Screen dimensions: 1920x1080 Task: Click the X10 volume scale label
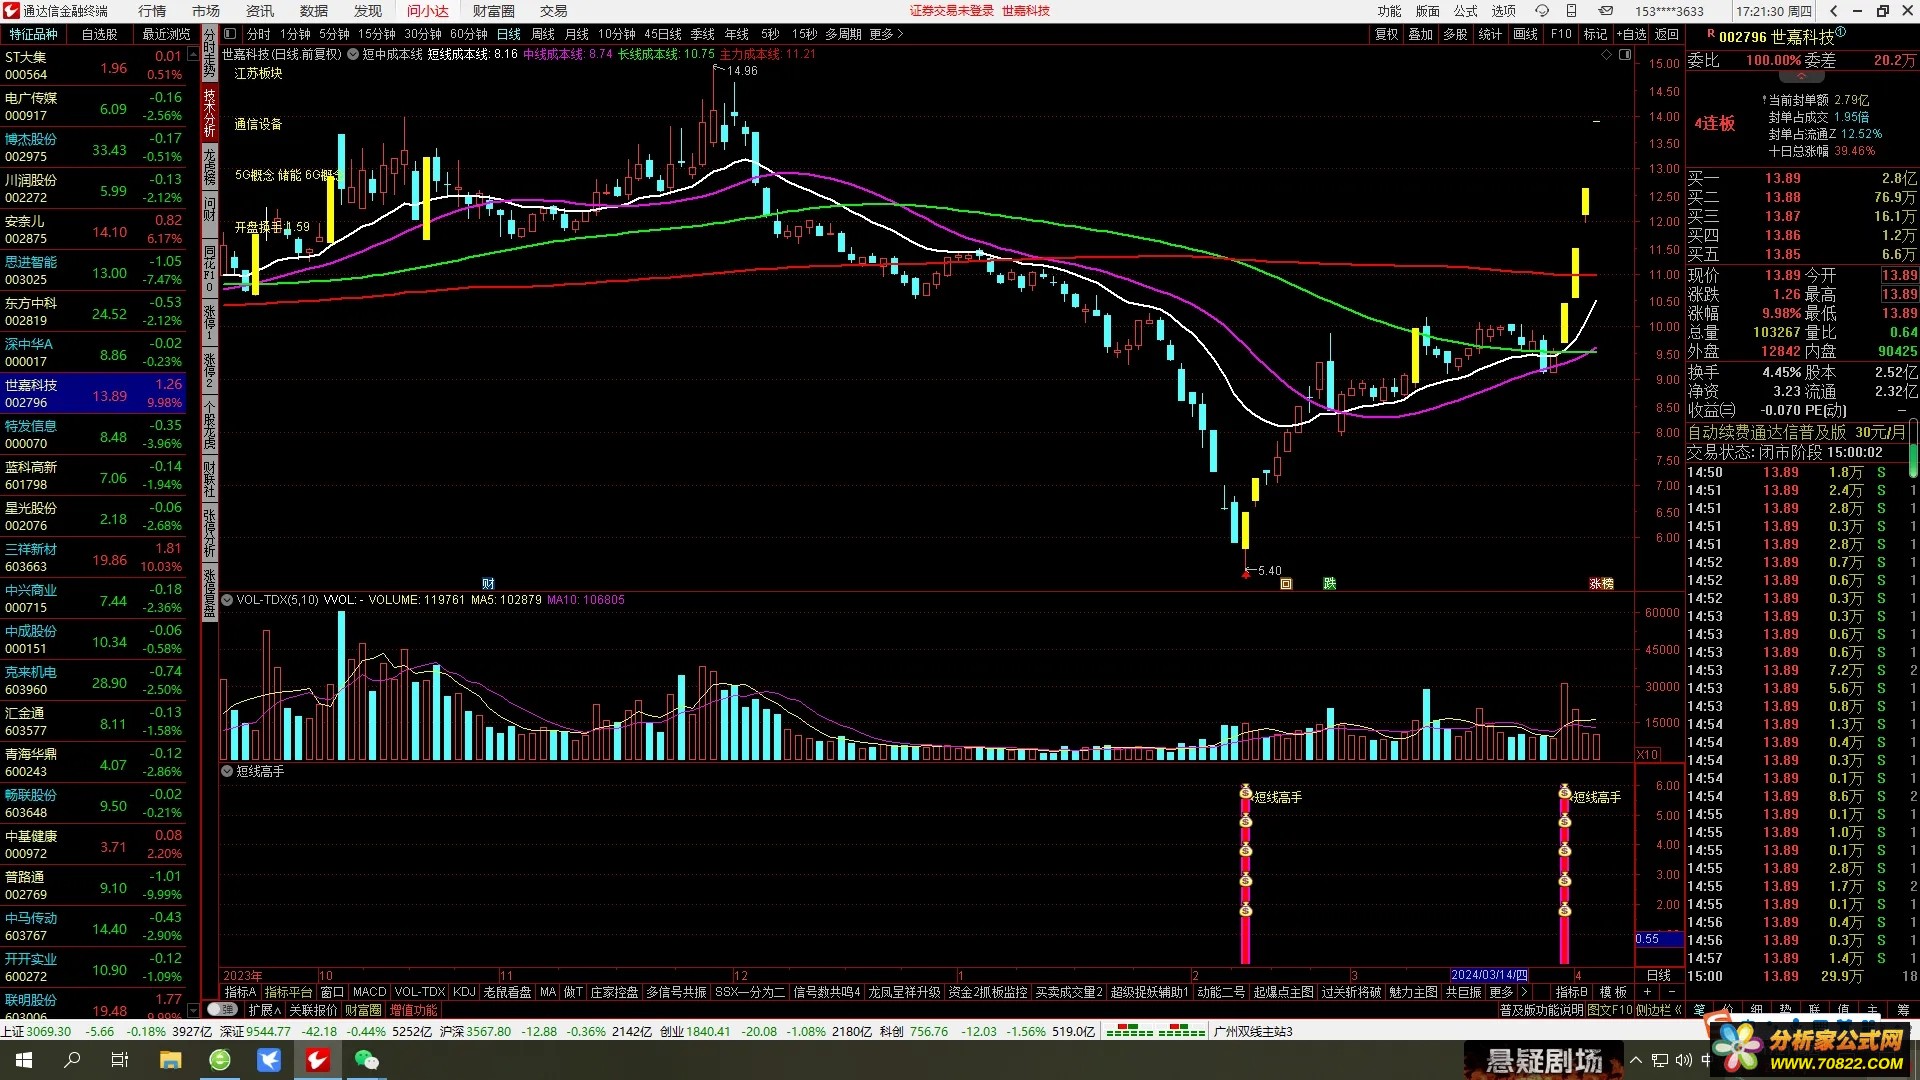(x=1648, y=754)
